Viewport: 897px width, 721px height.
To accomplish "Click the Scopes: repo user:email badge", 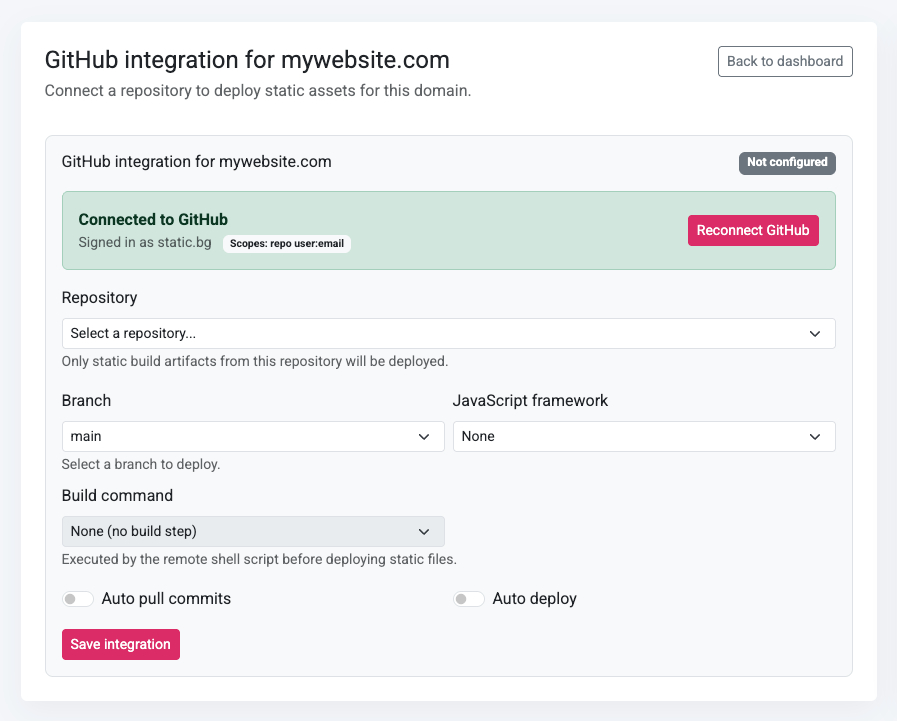I will pos(286,243).
